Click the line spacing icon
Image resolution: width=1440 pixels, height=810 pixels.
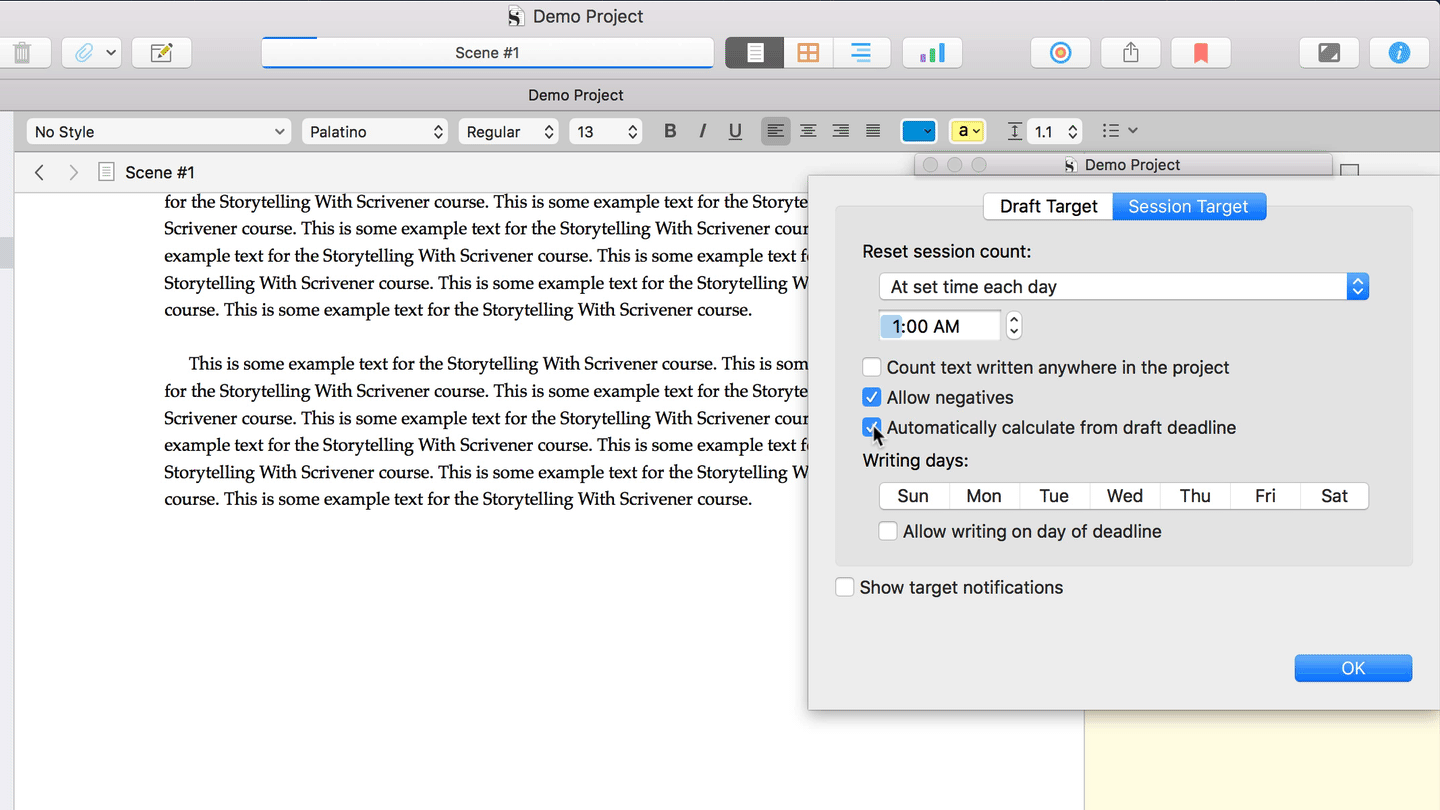(1014, 131)
